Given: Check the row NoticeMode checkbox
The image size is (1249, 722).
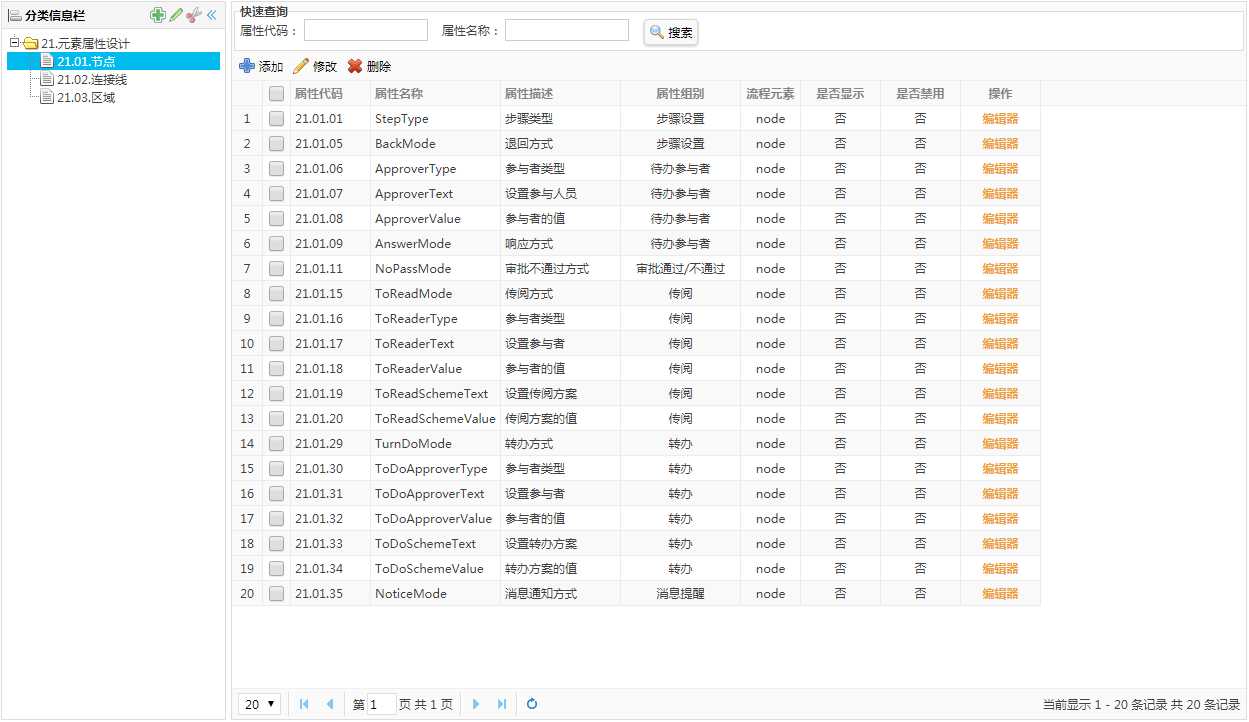Looking at the screenshot, I should pyautogui.click(x=277, y=594).
